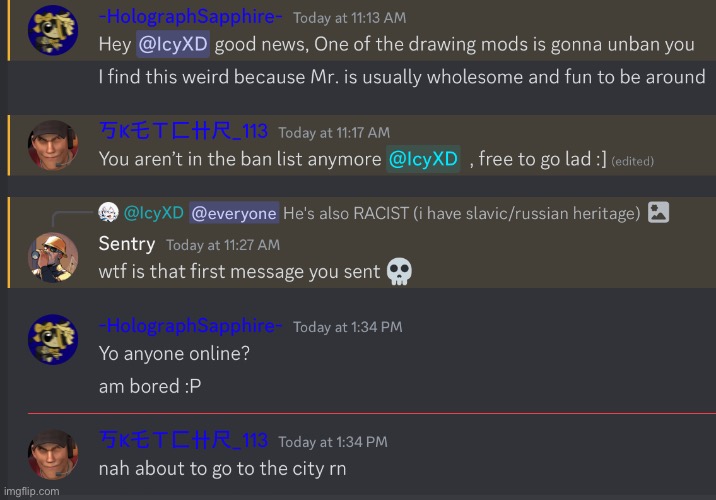Click the imgflip.com watermark
Screen dimensions: 716x500
(32, 491)
